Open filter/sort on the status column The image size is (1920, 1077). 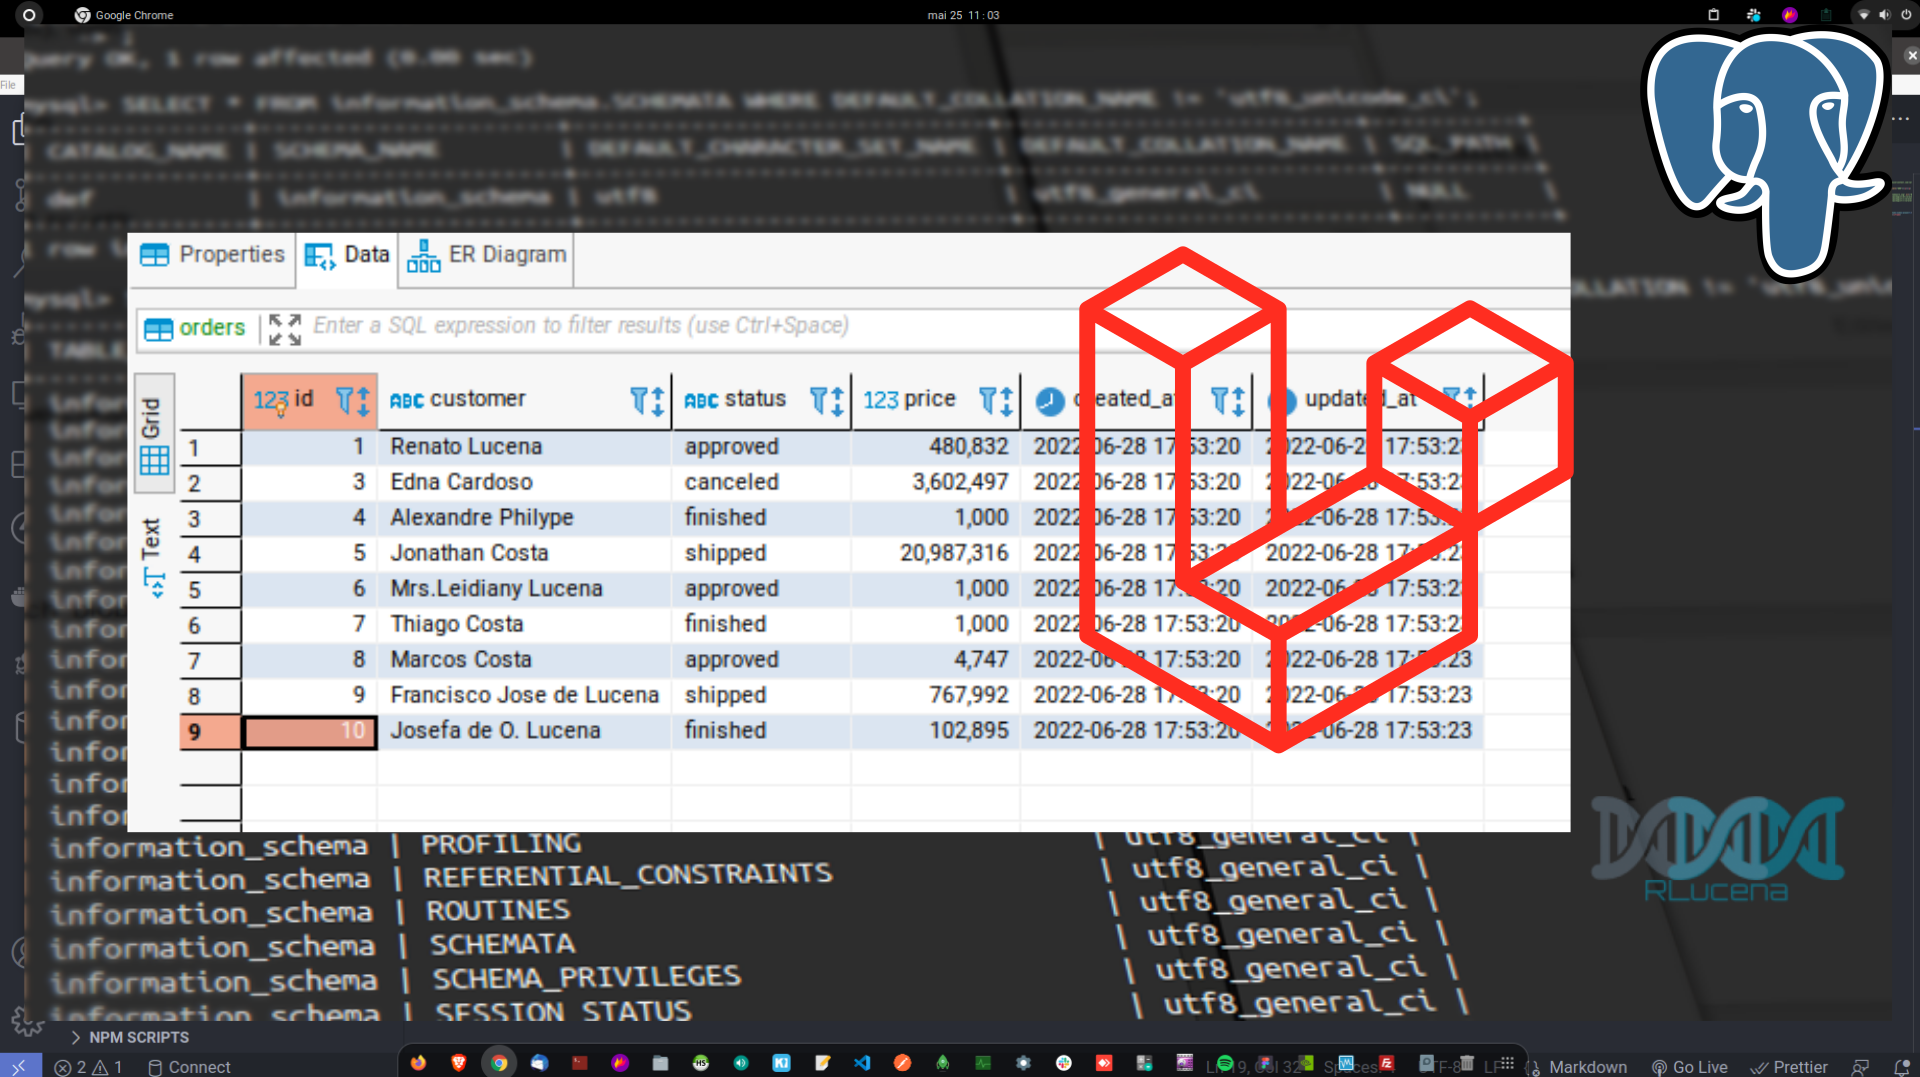tap(827, 401)
